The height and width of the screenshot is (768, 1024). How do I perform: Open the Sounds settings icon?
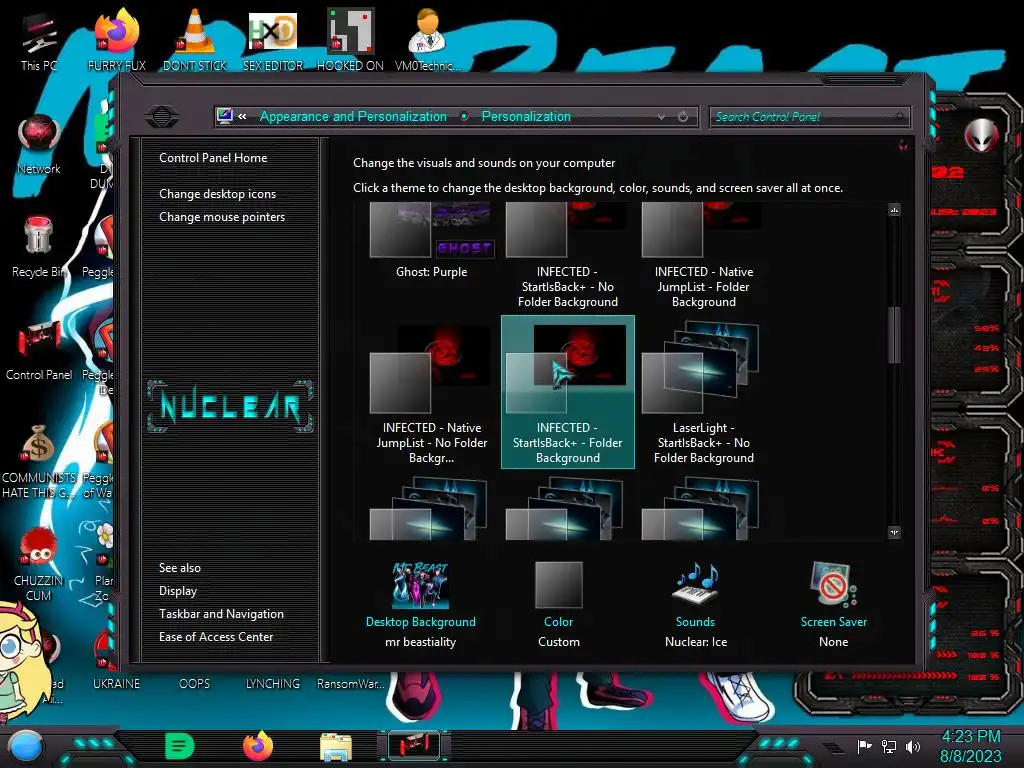696,583
